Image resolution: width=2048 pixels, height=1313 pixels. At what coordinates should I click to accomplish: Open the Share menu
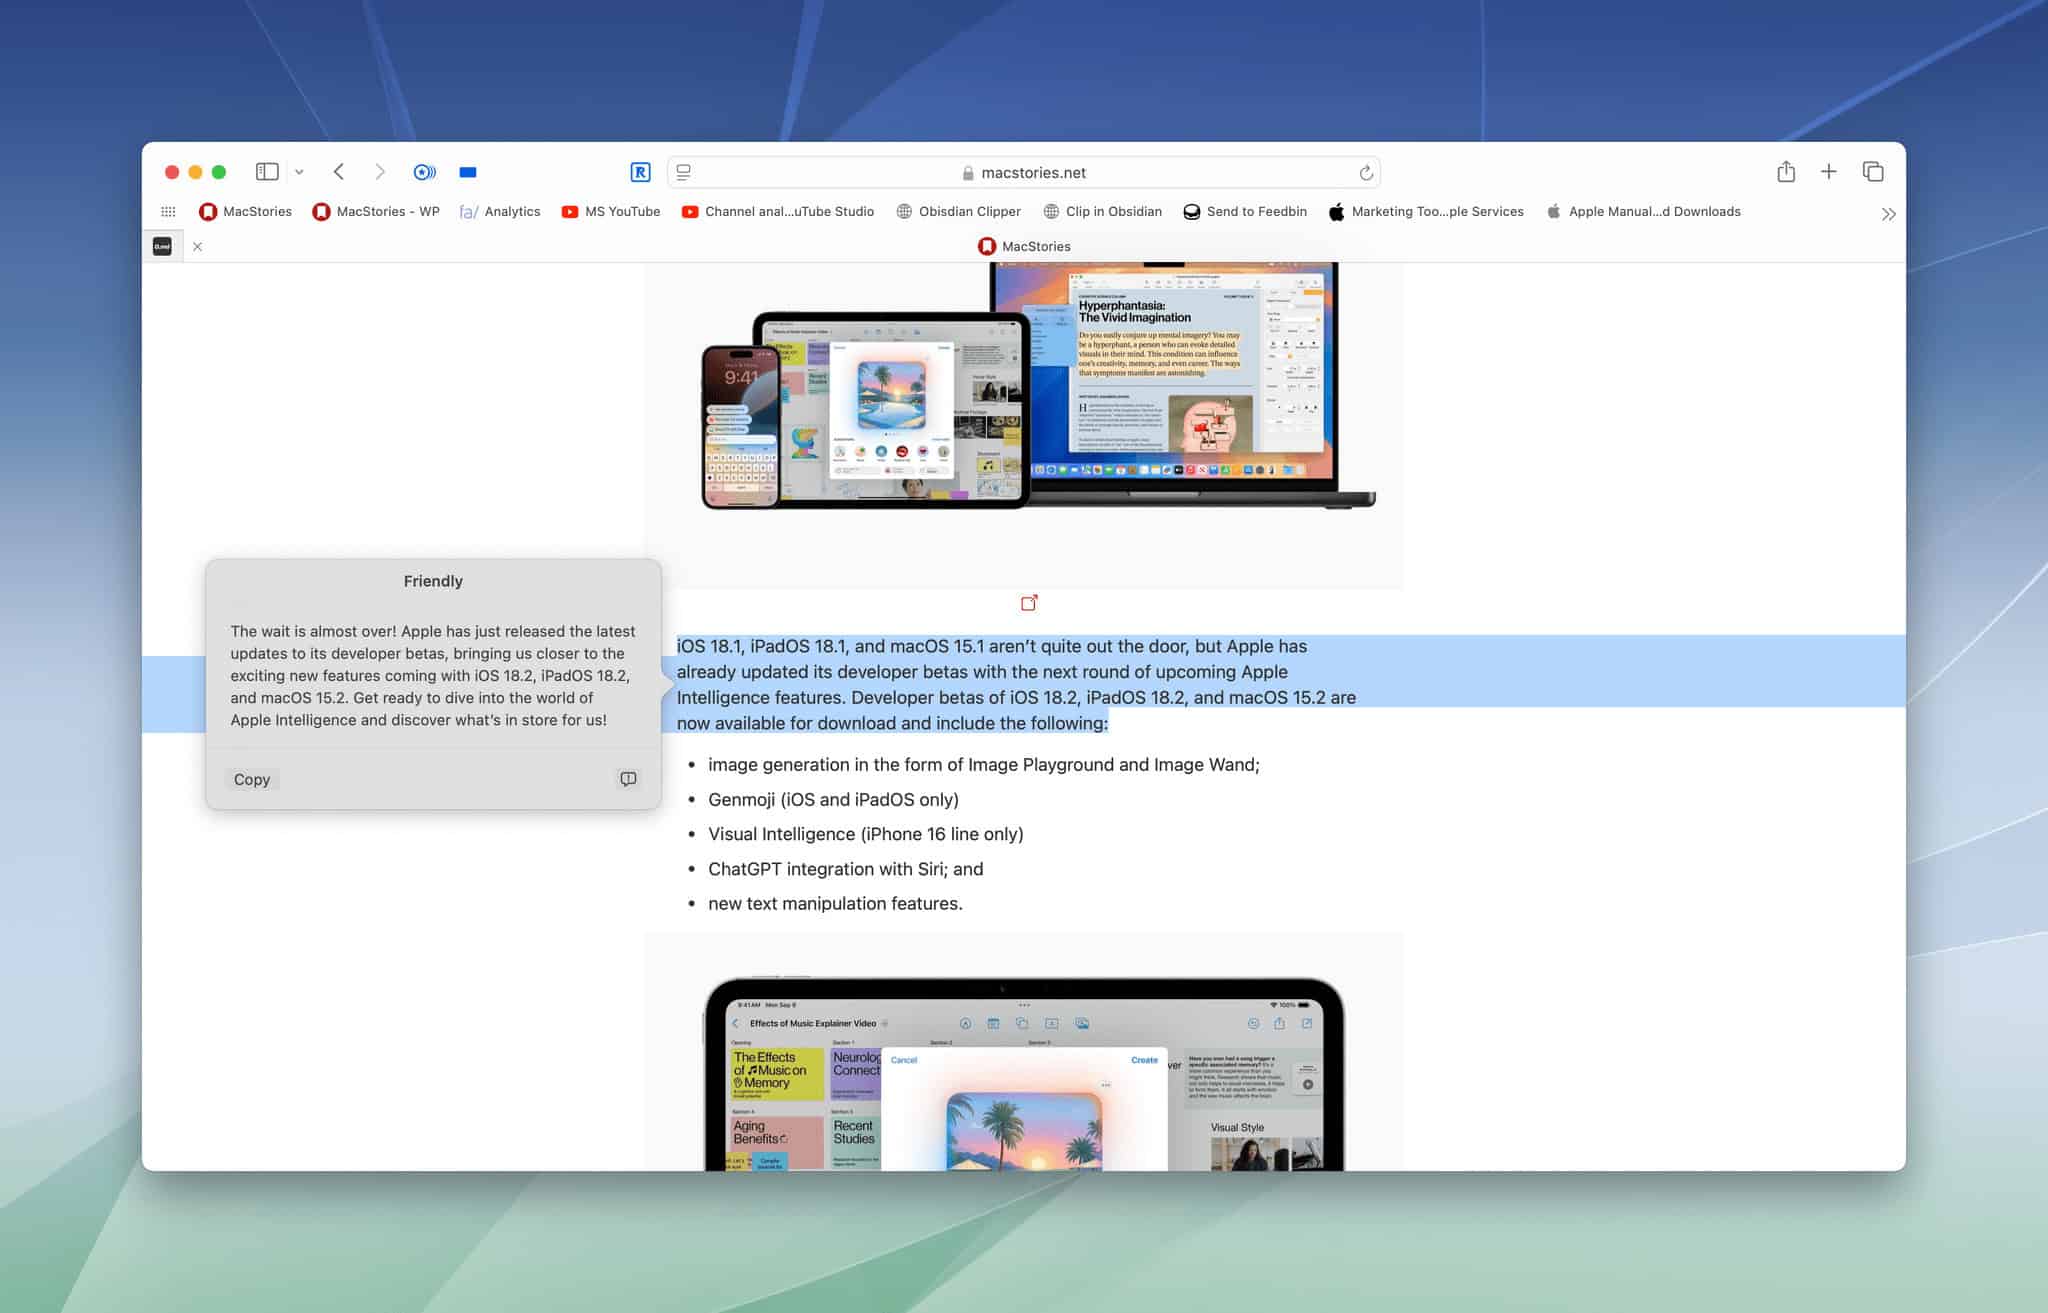click(x=1786, y=172)
